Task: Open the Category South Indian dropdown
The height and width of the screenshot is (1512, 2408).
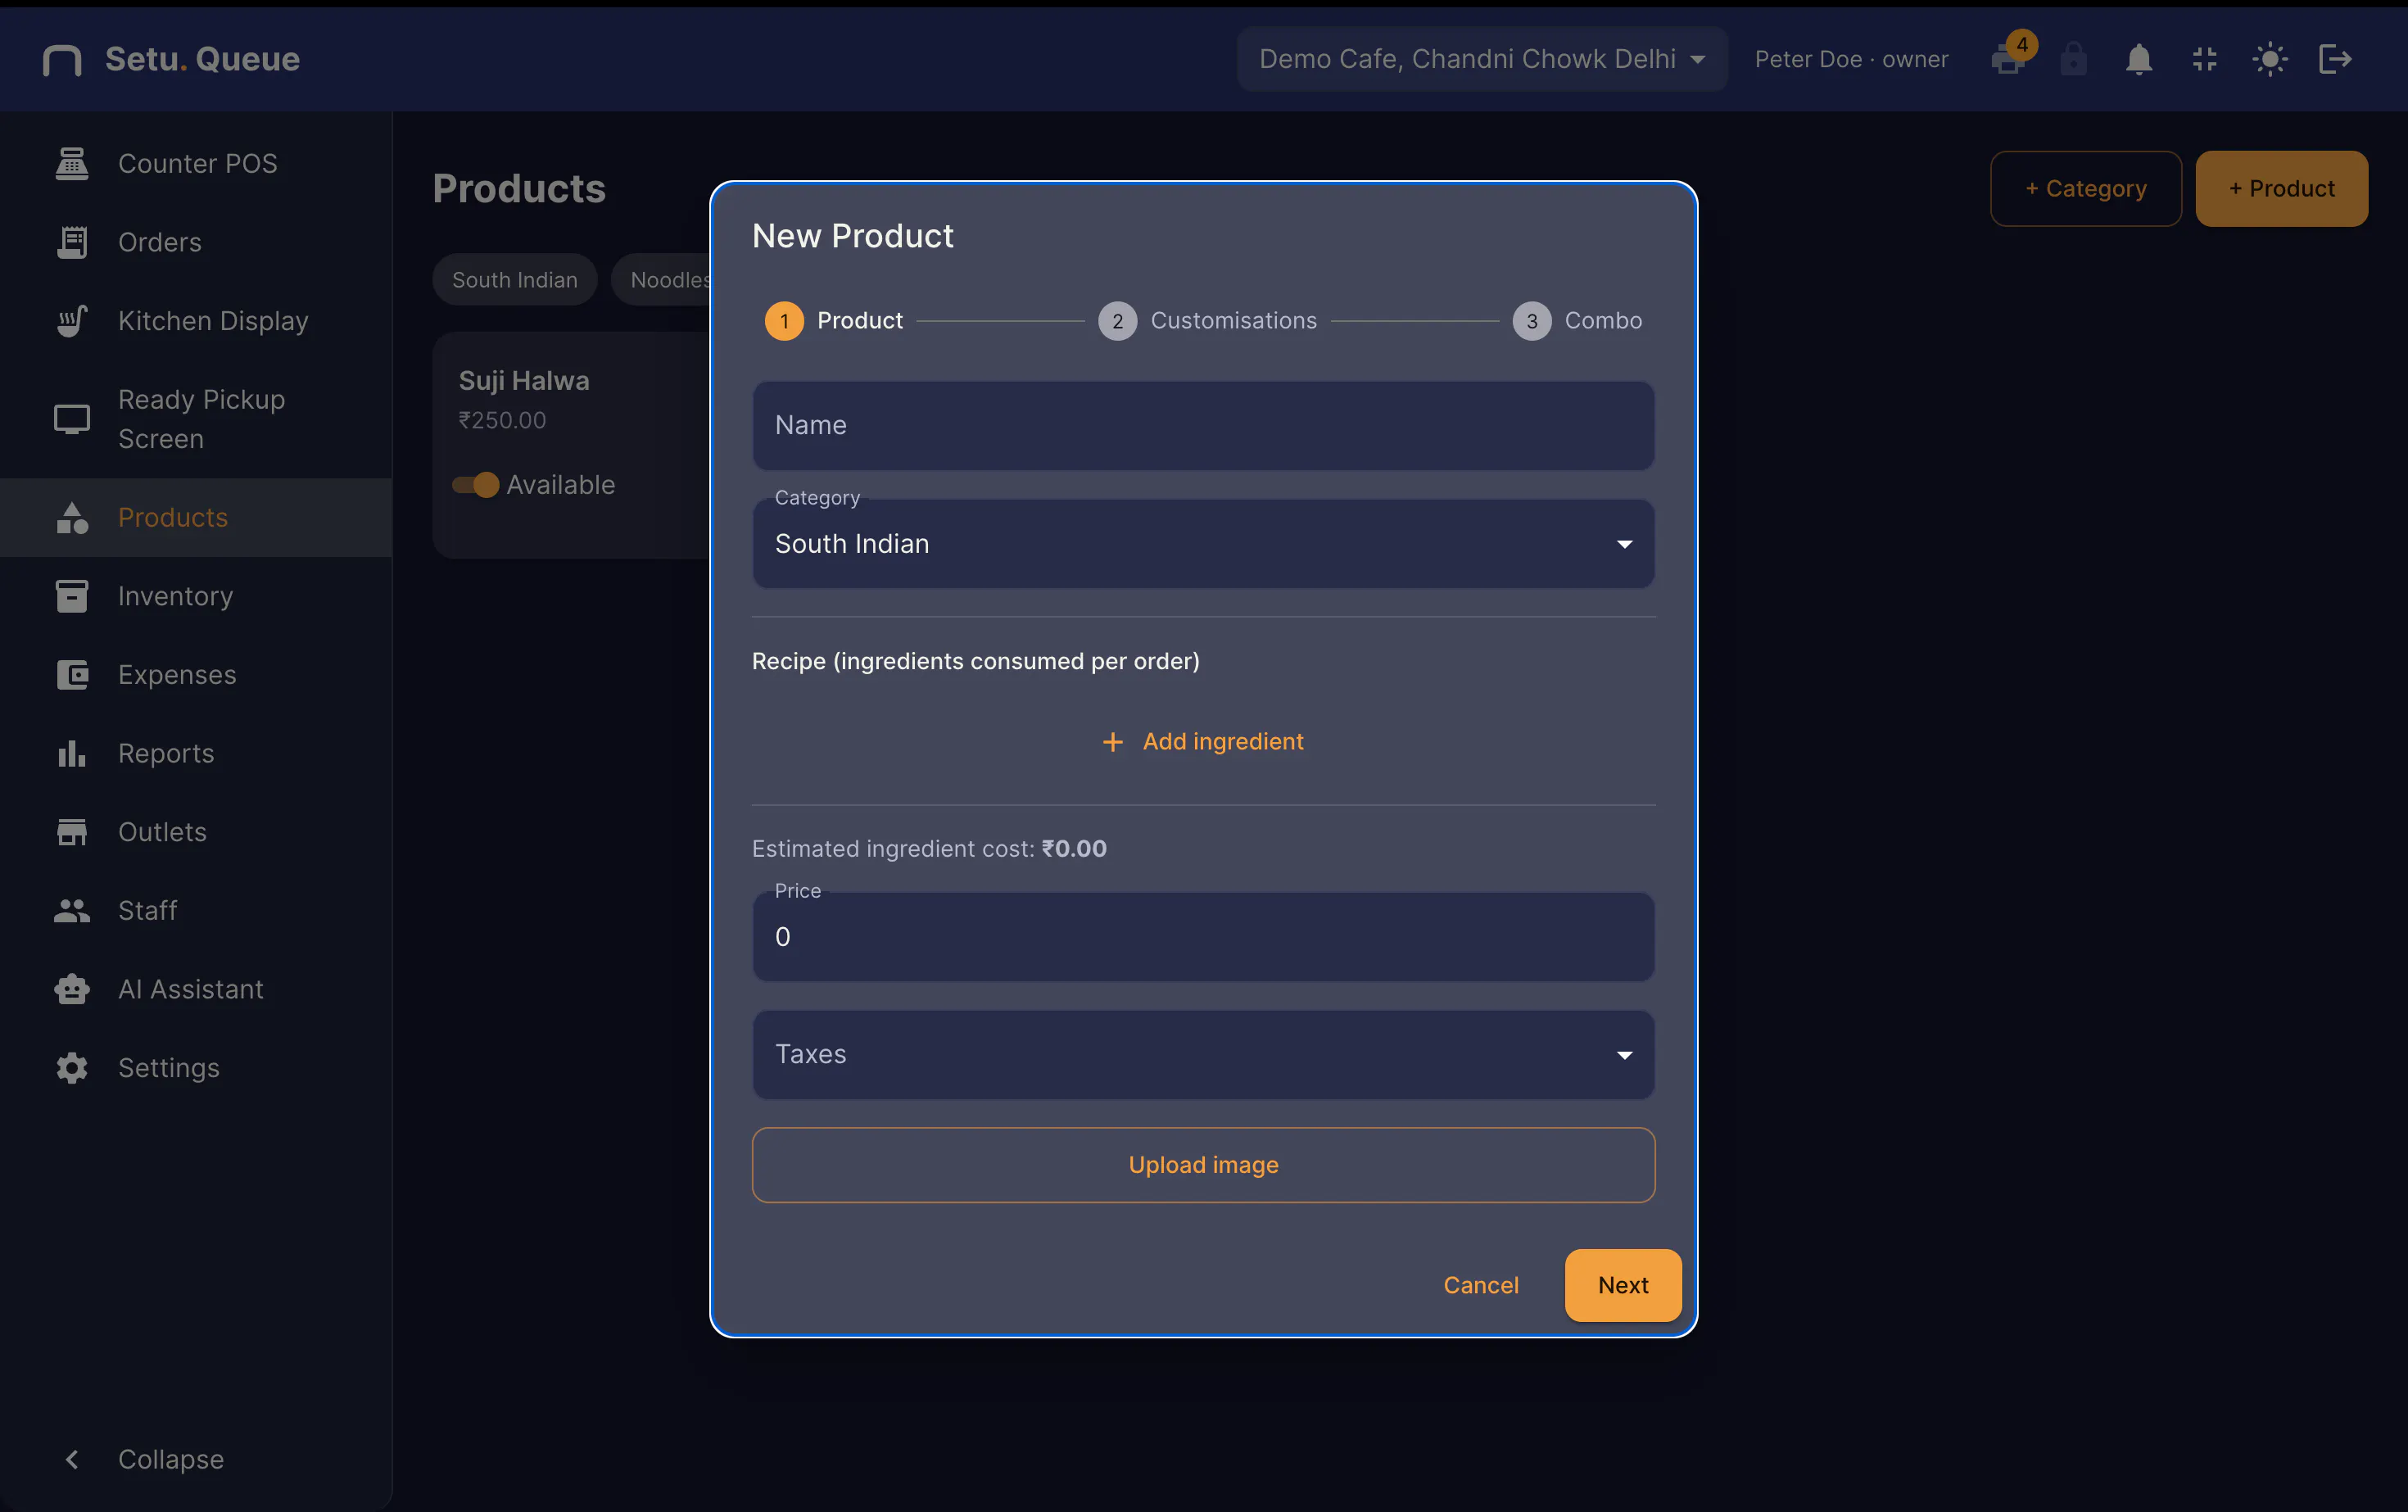Action: pyautogui.click(x=1203, y=544)
